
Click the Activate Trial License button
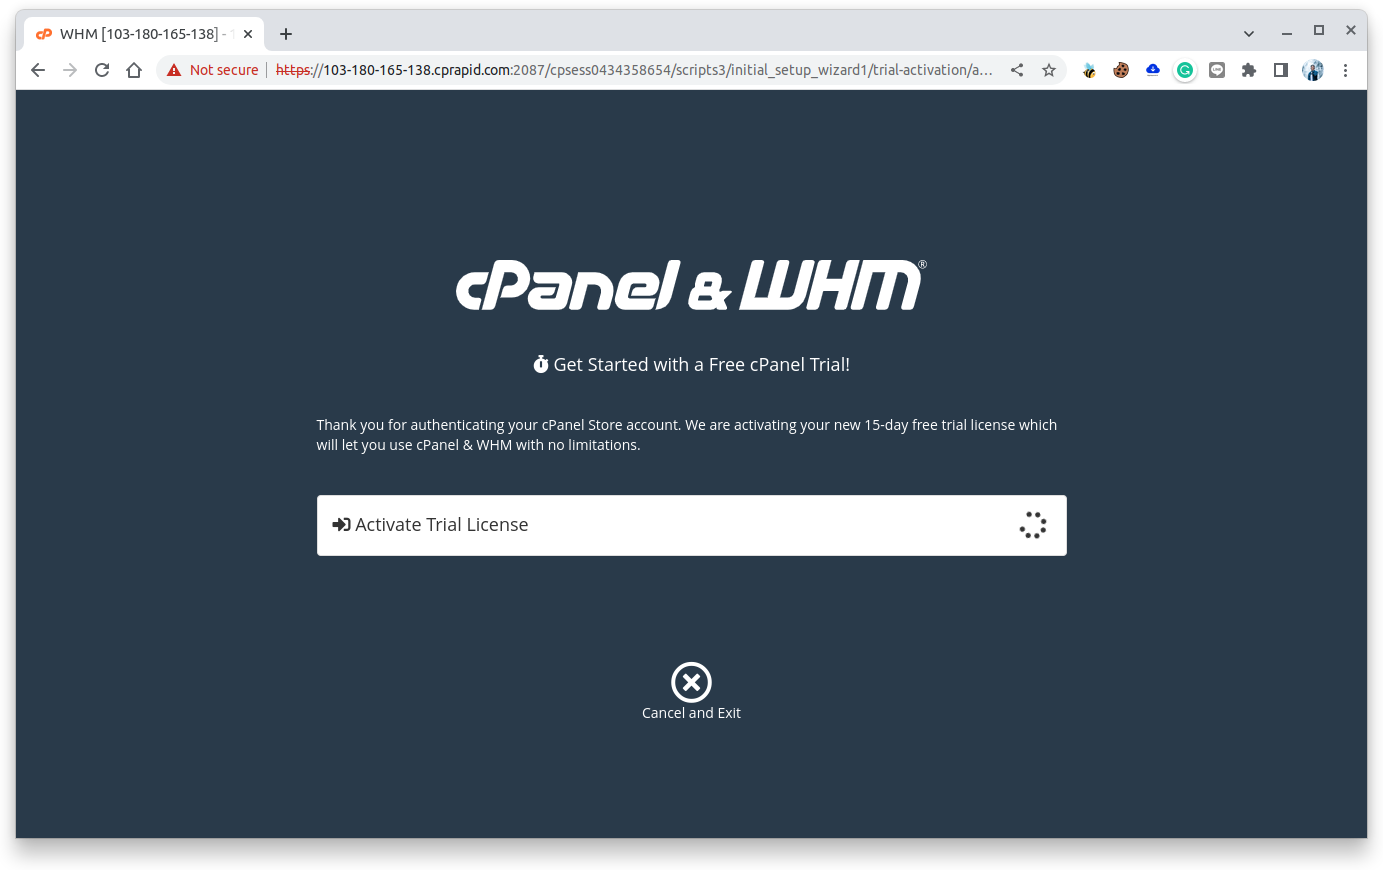691,525
